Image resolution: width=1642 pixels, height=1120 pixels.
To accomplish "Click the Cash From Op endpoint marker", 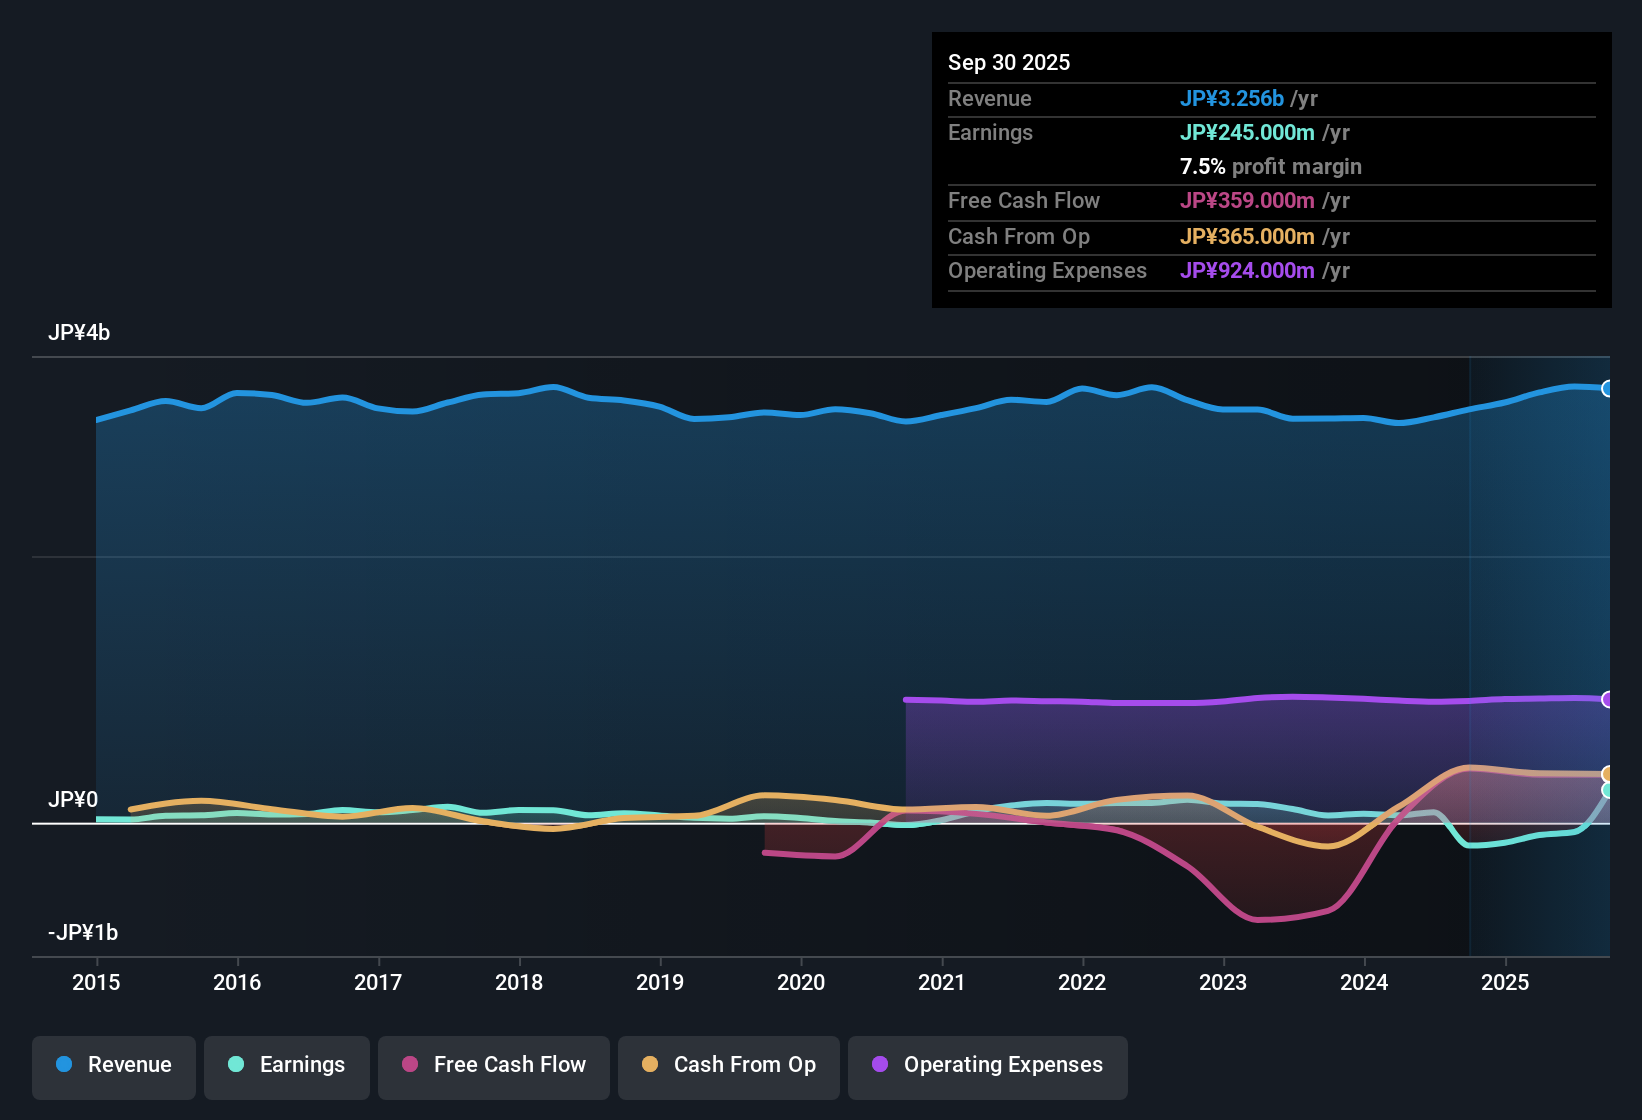I will (1607, 774).
